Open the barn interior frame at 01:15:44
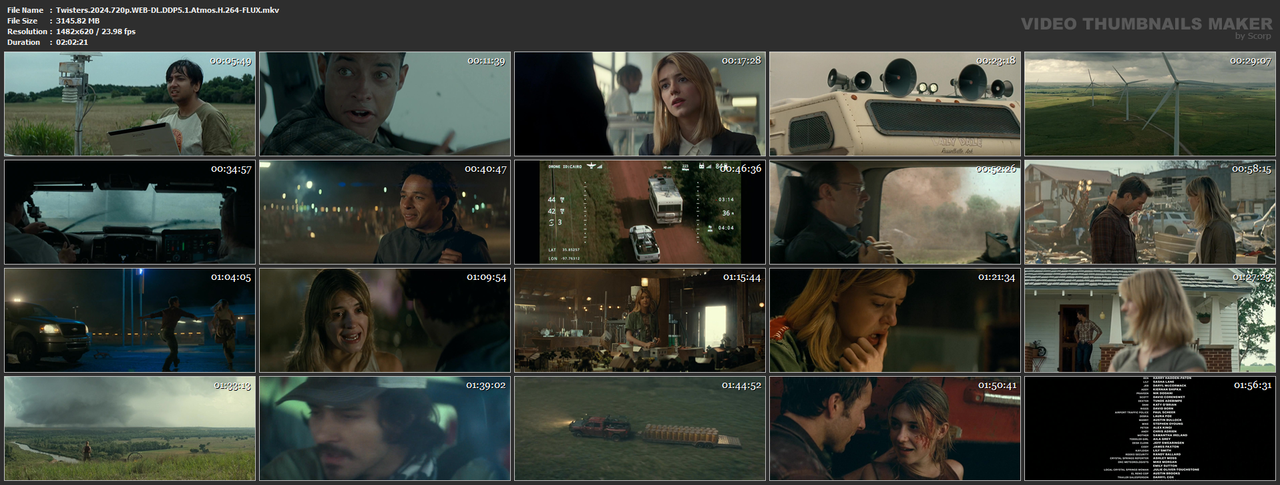 pos(640,320)
